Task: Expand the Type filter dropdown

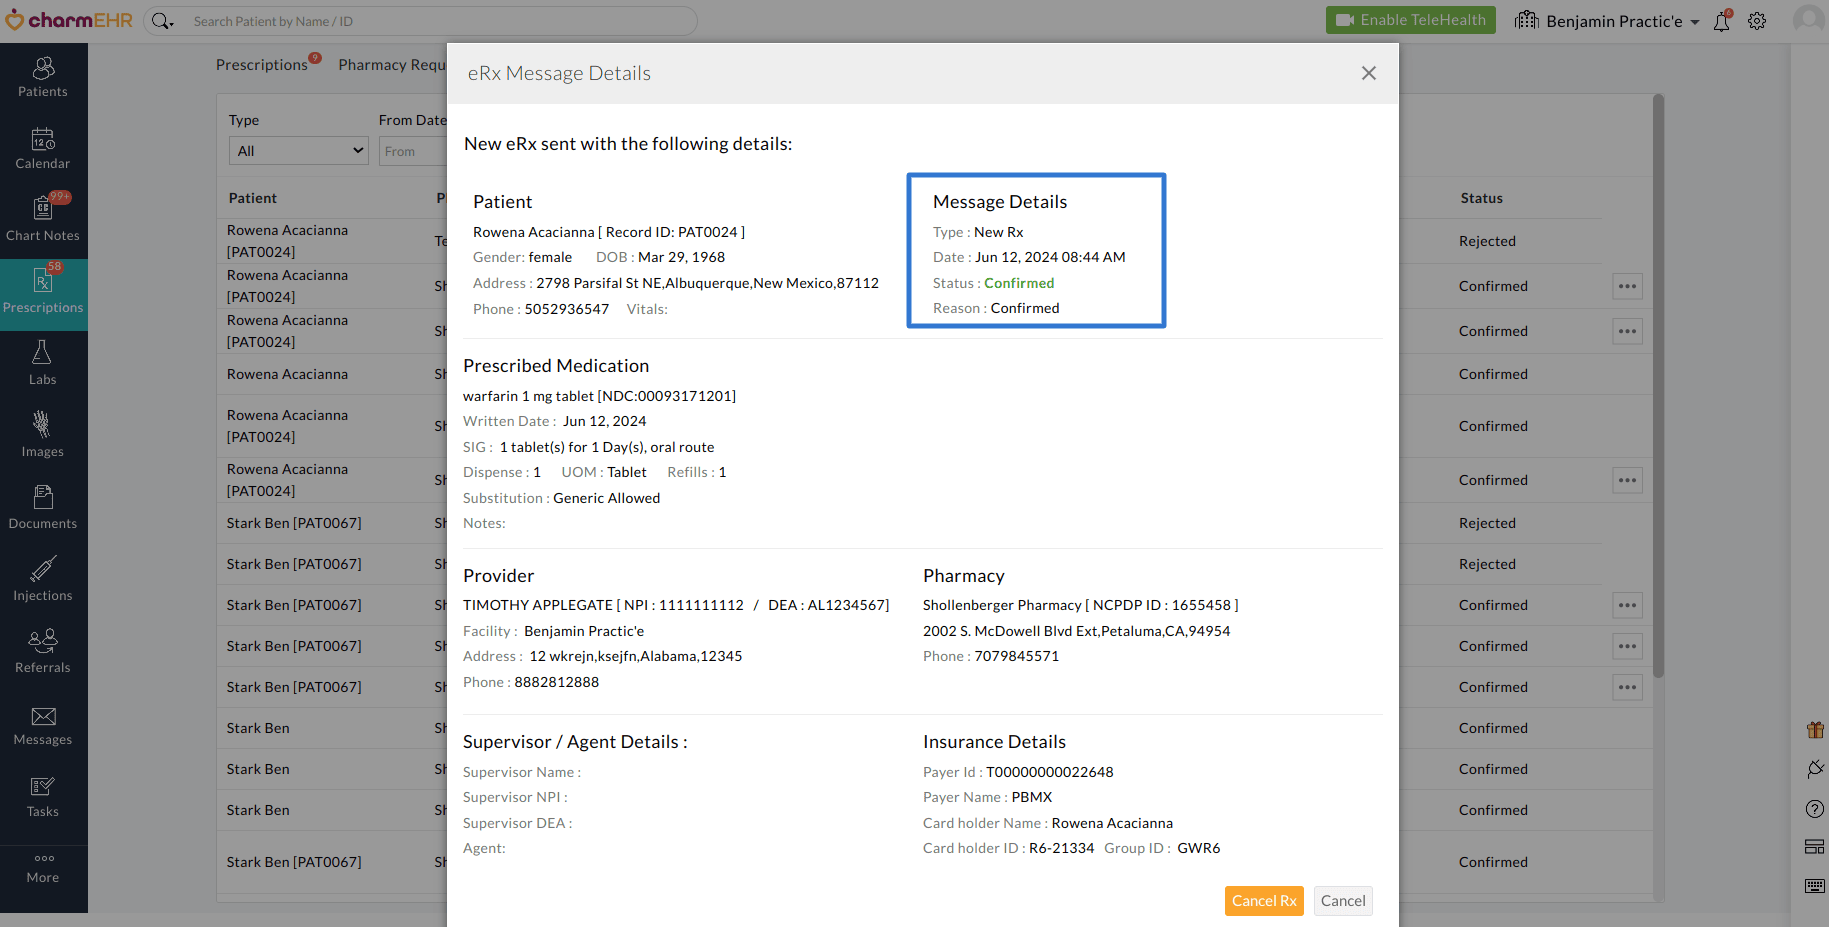Action: point(299,151)
